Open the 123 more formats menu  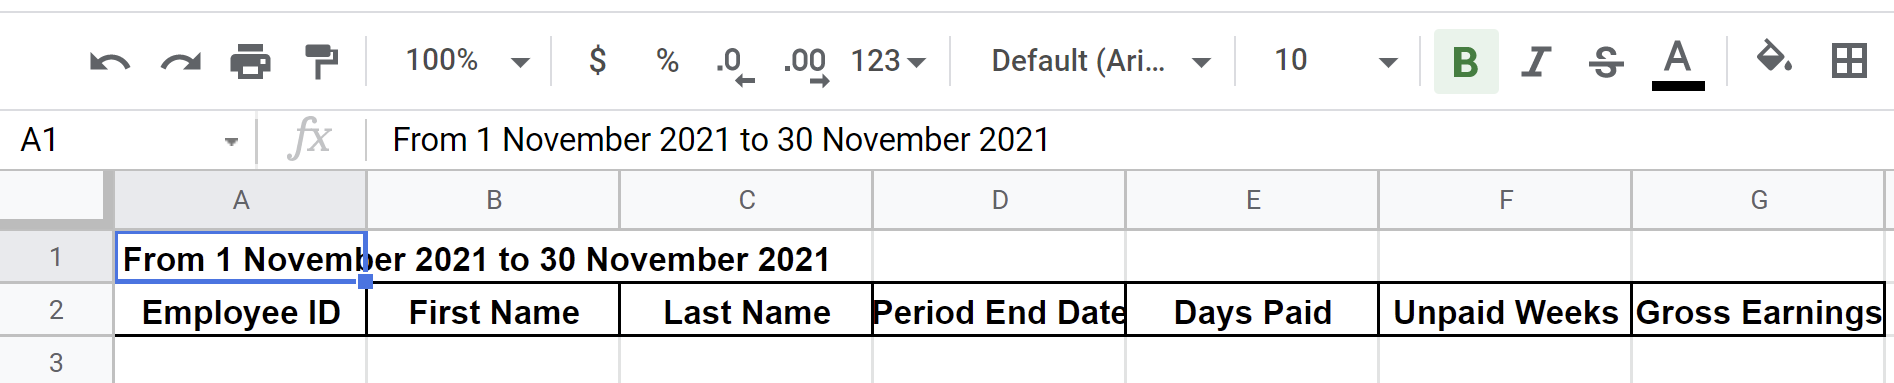click(888, 61)
